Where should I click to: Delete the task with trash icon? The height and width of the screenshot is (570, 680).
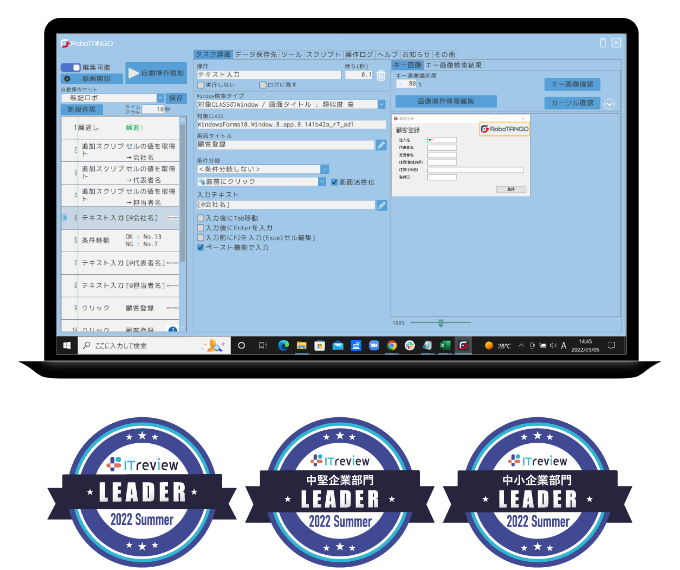click(381, 75)
